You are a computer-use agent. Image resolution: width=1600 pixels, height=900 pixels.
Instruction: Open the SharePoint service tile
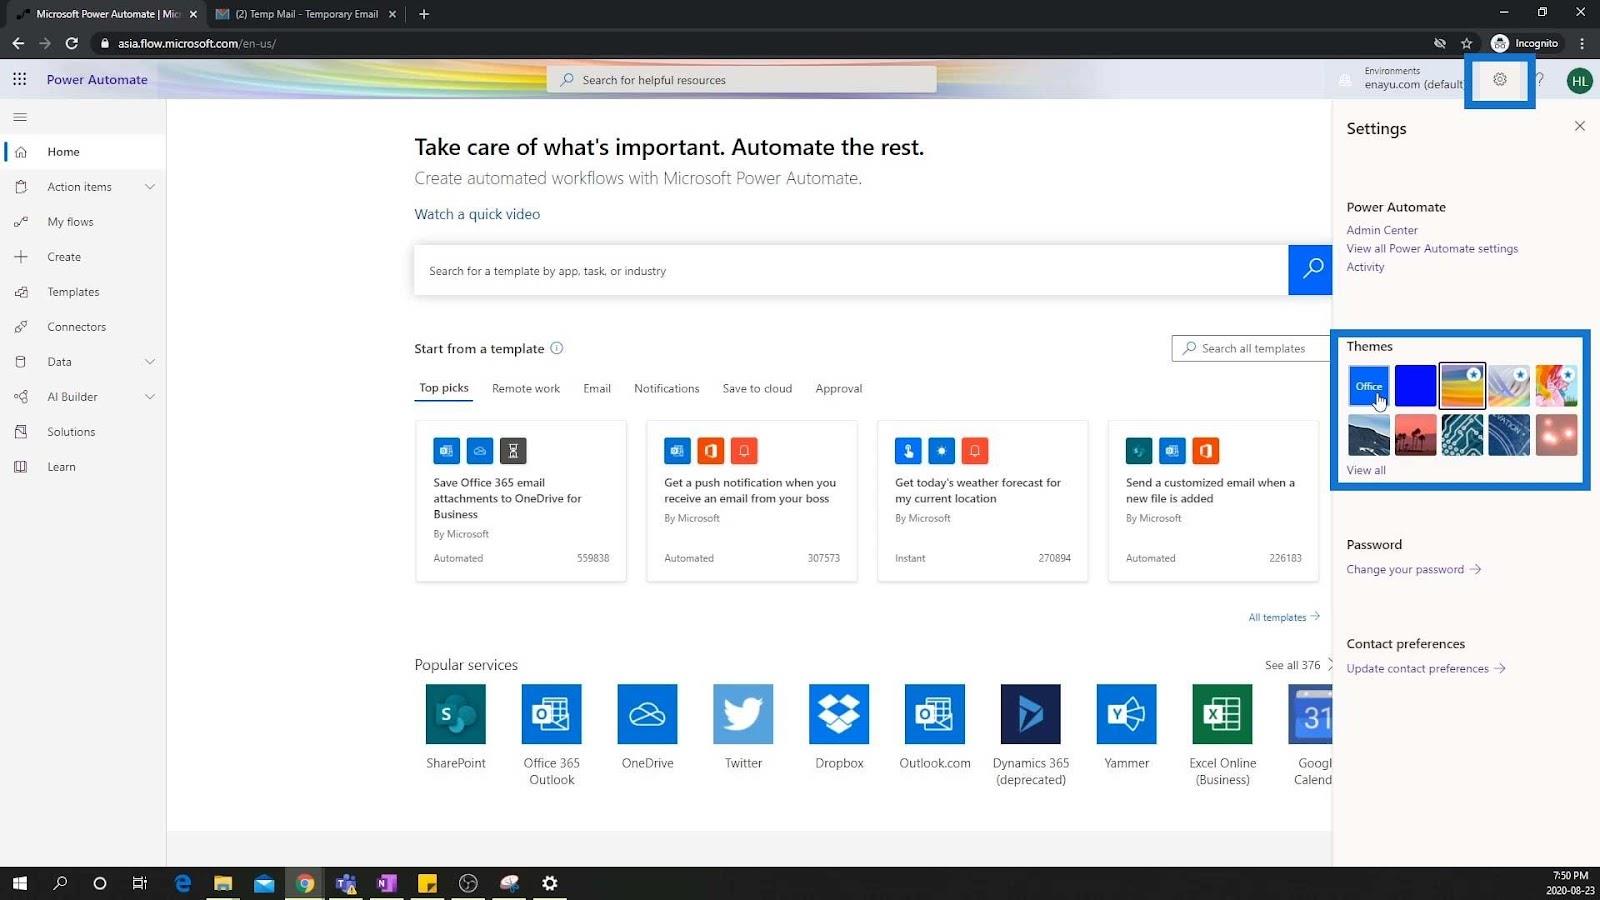tap(456, 727)
